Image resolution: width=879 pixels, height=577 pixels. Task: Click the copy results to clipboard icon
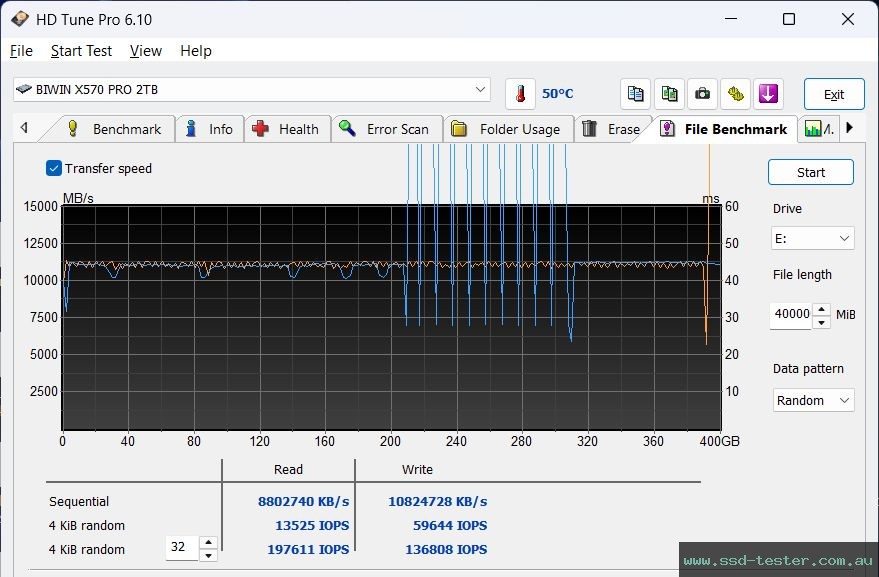pyautogui.click(x=635, y=93)
